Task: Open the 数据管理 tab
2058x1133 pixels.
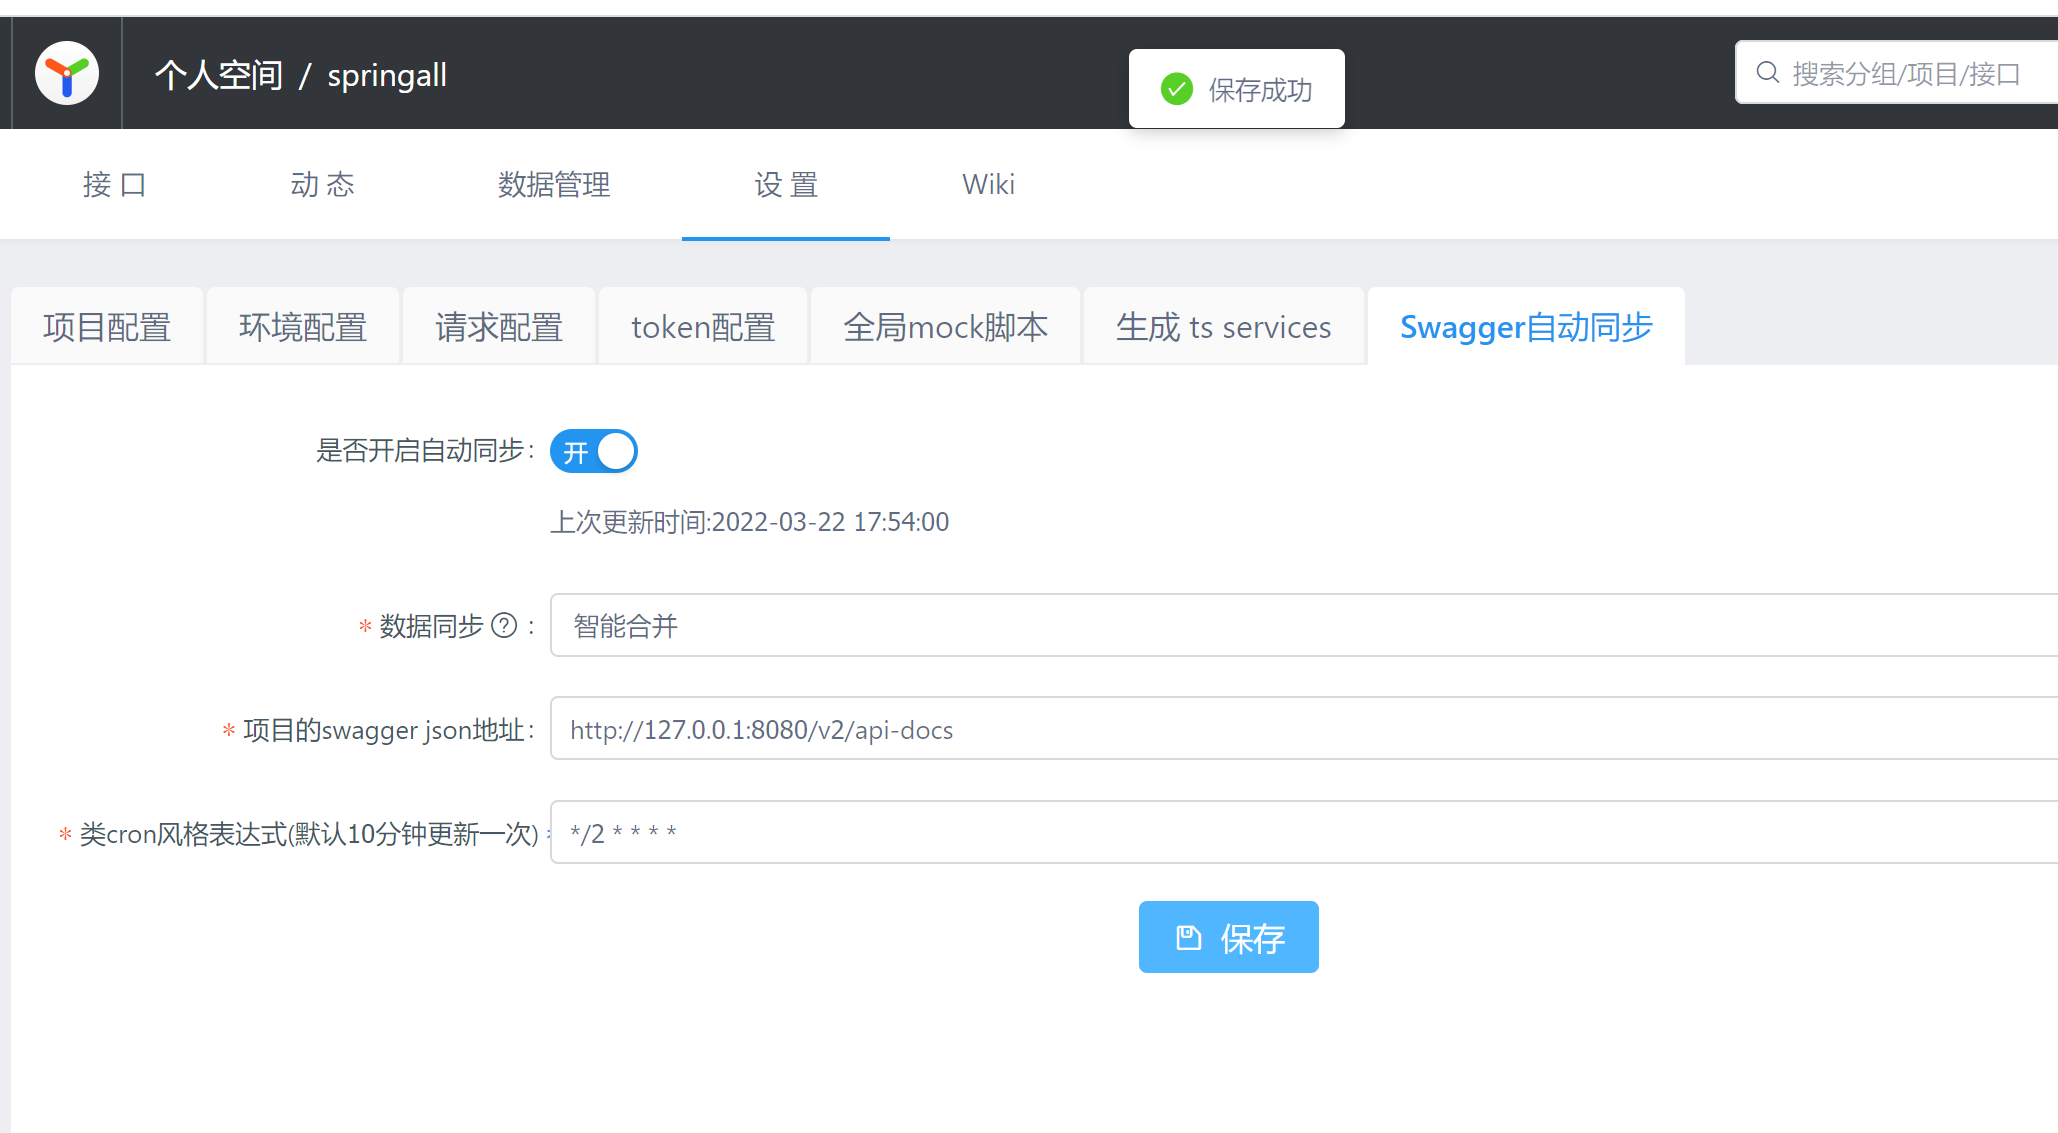Action: 554,185
